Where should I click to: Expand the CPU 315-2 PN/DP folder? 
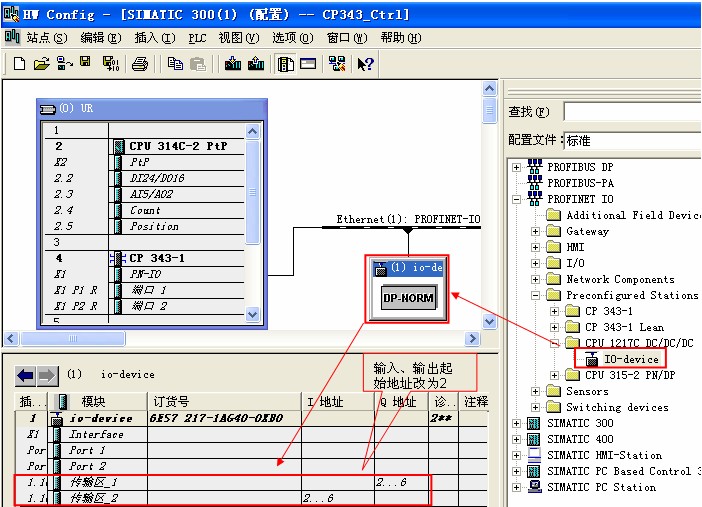pyautogui.click(x=554, y=375)
